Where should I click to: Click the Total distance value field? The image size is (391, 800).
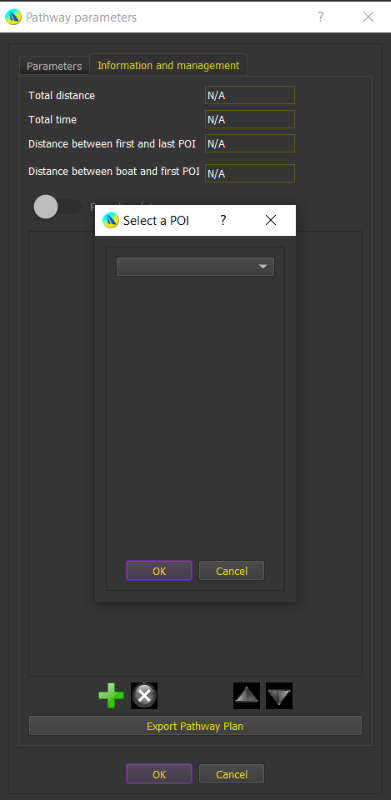point(250,95)
